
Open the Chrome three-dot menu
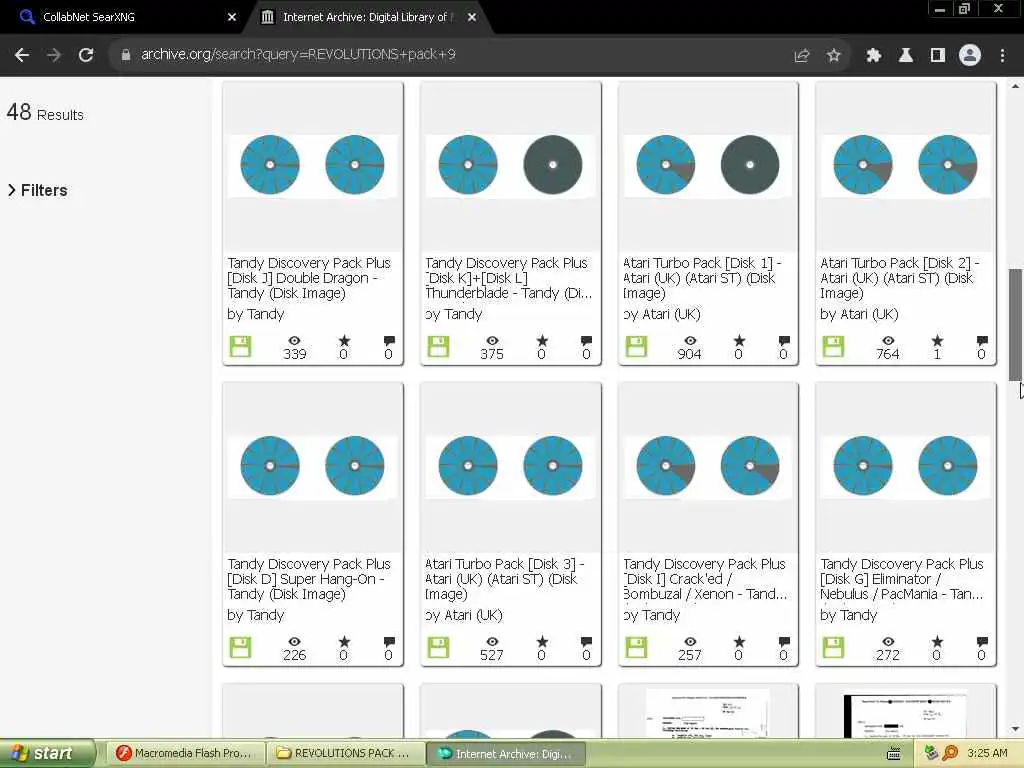click(1002, 56)
